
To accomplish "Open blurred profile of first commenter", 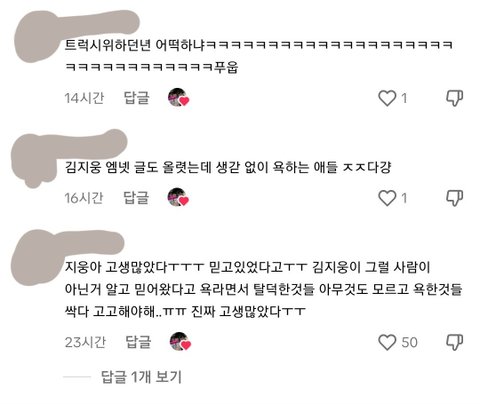I will (x=76, y=33).
